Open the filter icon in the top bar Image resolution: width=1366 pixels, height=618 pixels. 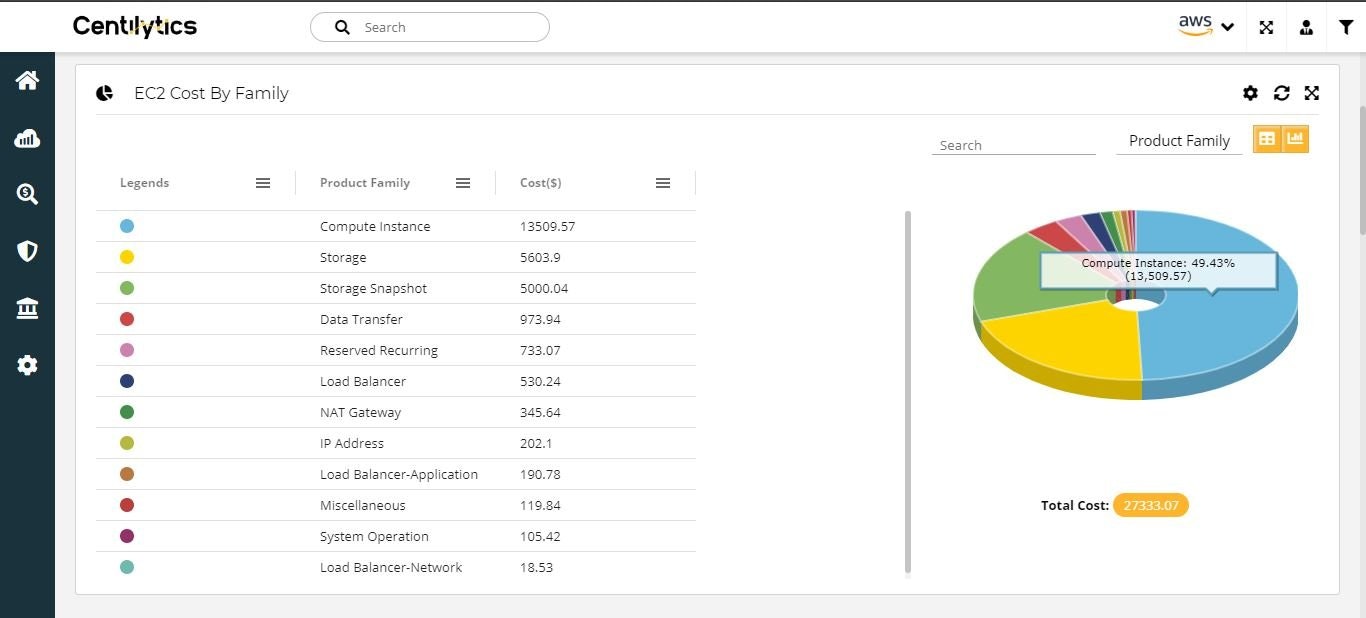(x=1347, y=27)
